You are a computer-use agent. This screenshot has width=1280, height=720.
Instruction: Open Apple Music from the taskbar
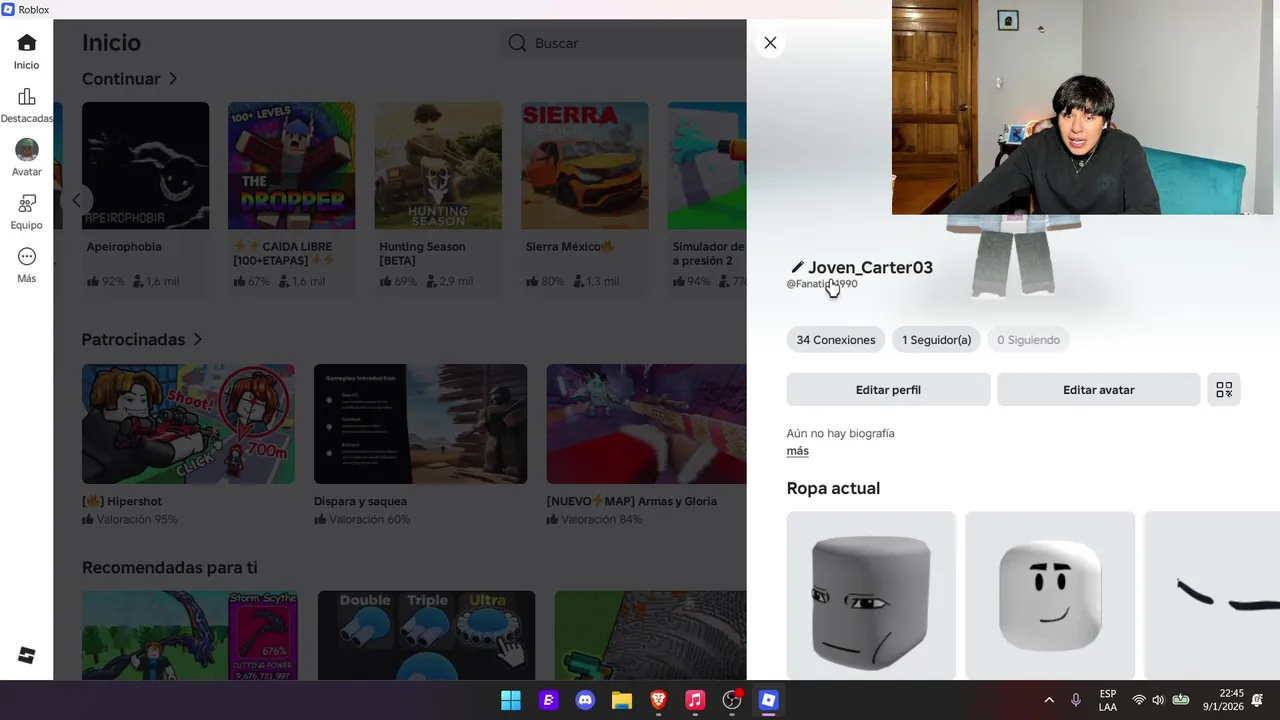click(x=695, y=700)
